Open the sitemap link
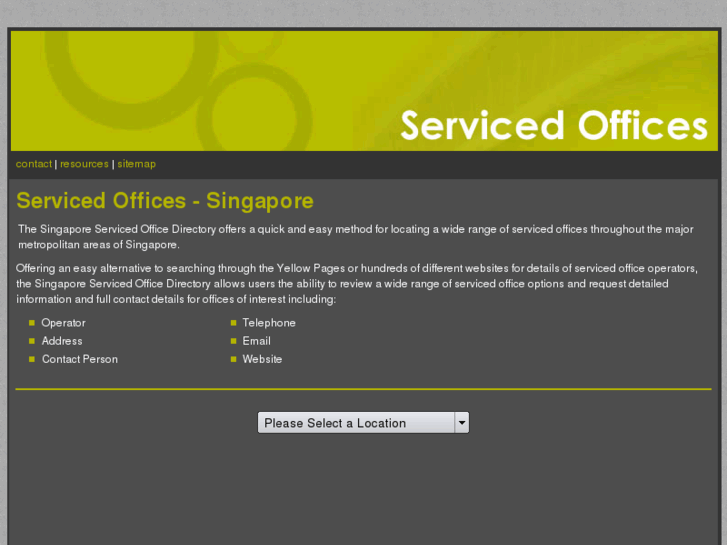This screenshot has height=545, width=727. (x=136, y=164)
